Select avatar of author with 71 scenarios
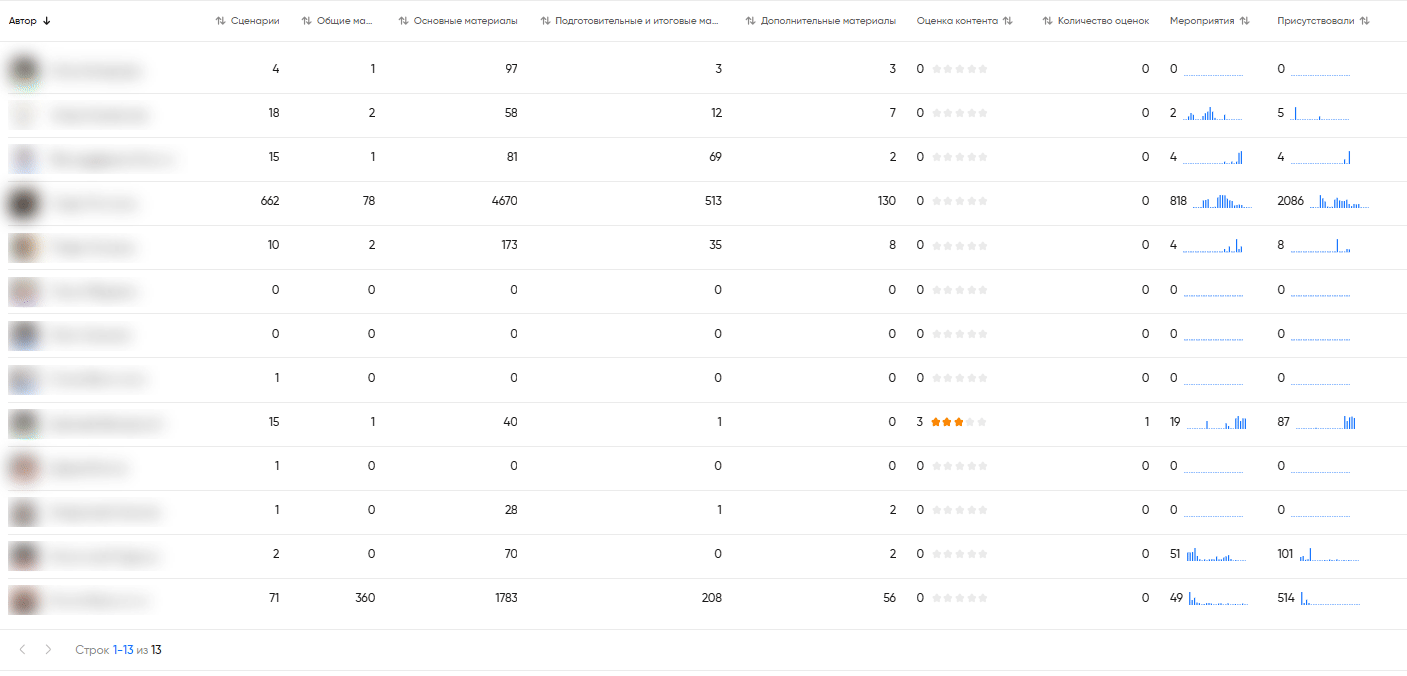The height and width of the screenshot is (676, 1407). coord(23,599)
